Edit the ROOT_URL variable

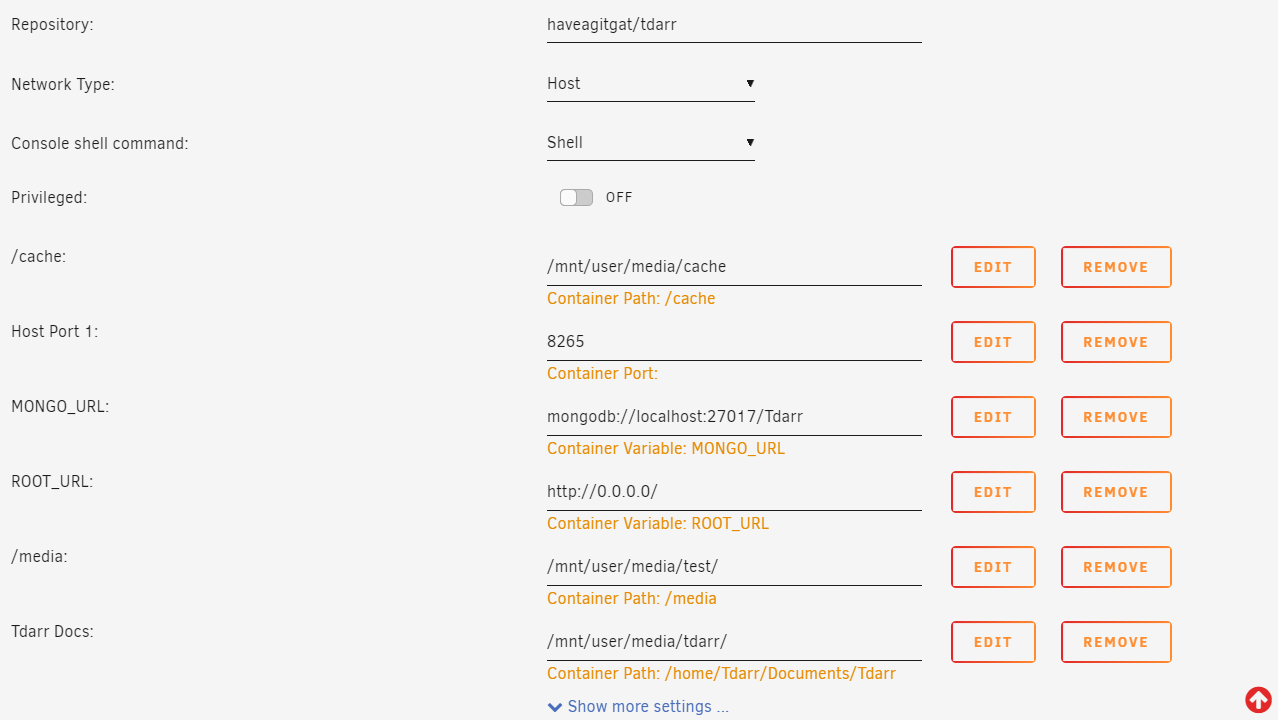[x=993, y=492]
